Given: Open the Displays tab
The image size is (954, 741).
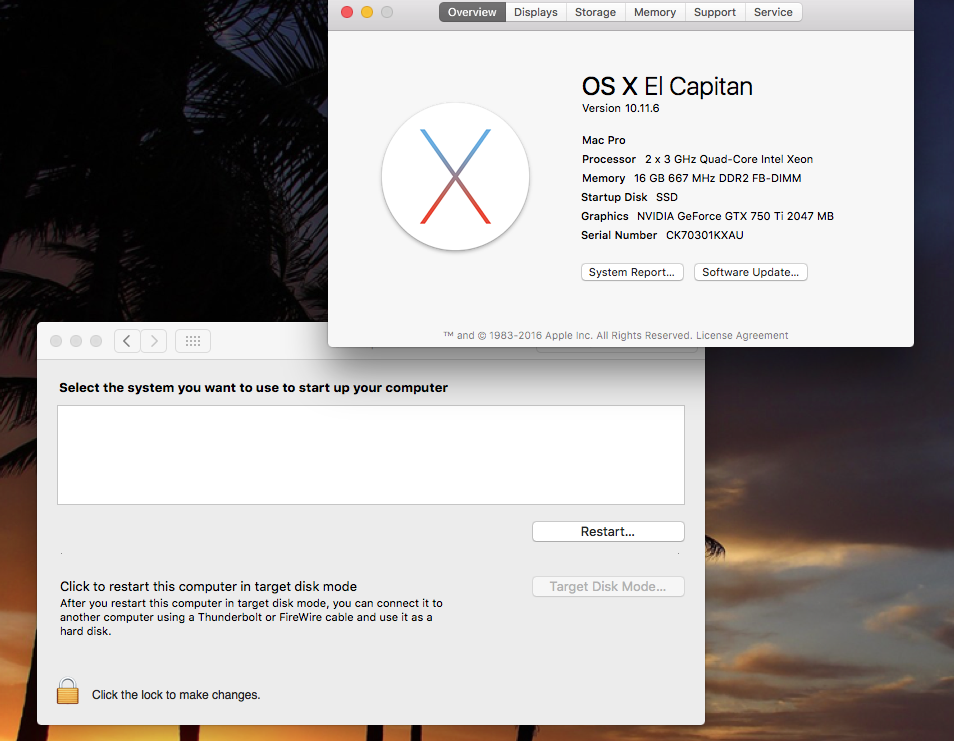Looking at the screenshot, I should coord(536,12).
